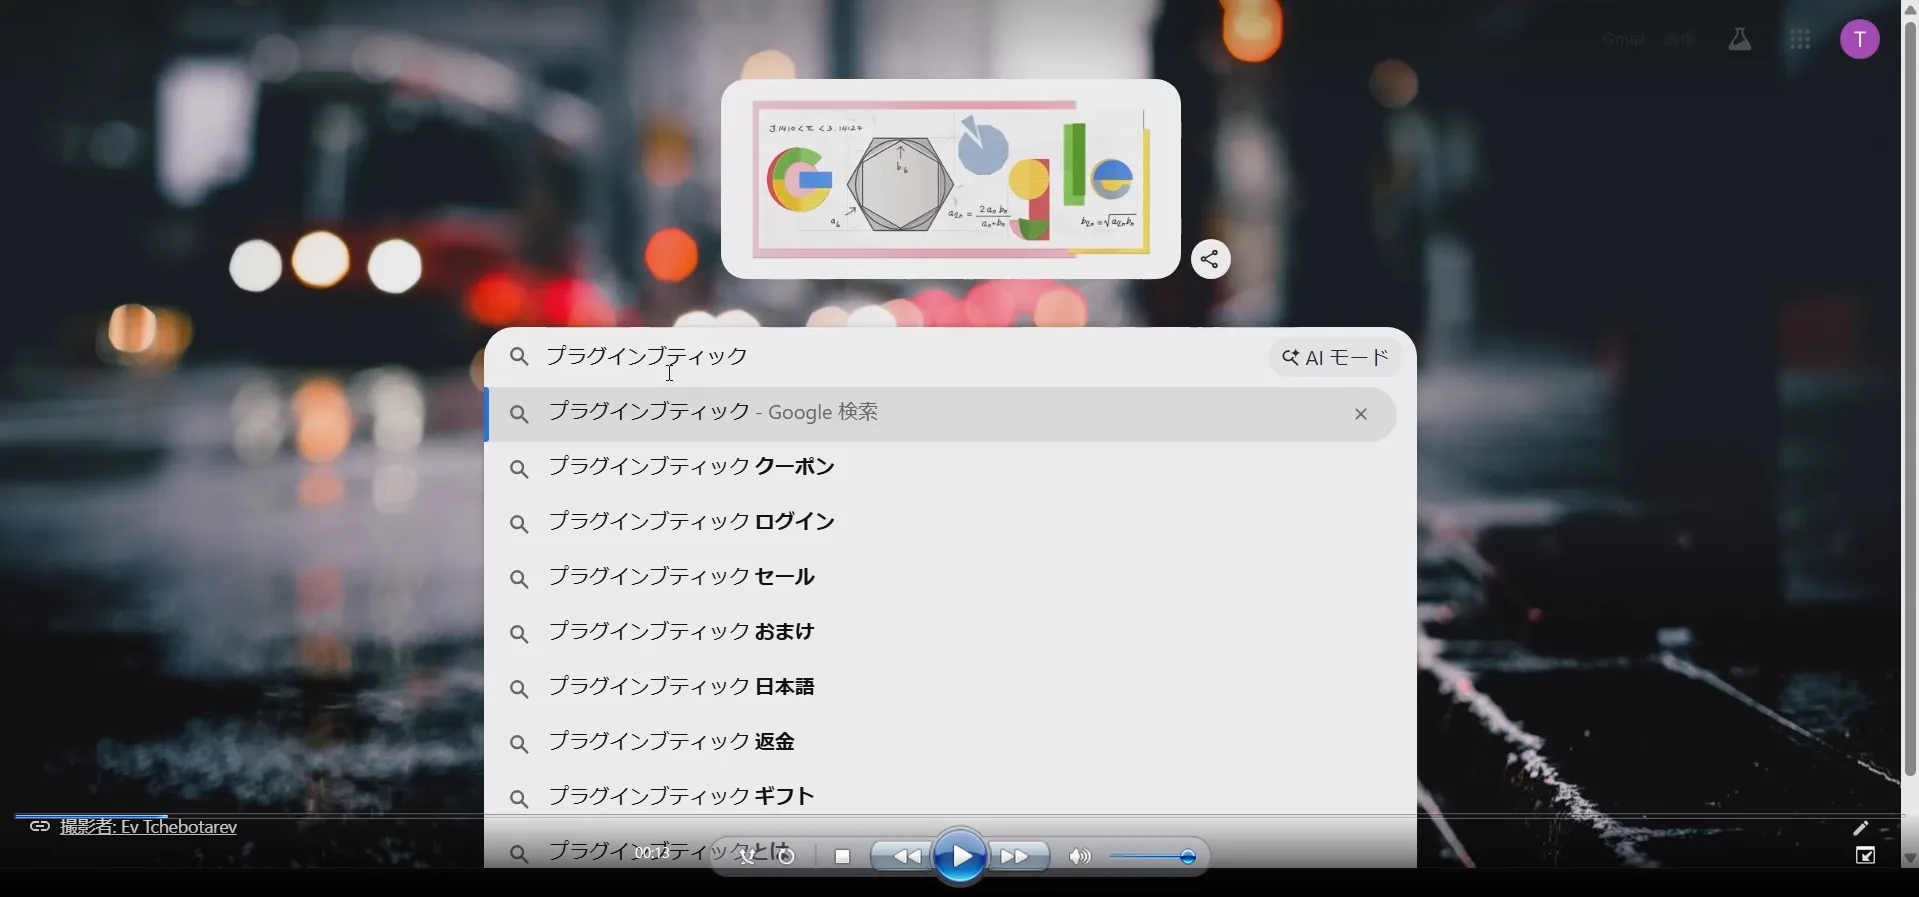Open photographer credit Ev Tchebotarev link
This screenshot has width=1919, height=897.
tap(149, 827)
